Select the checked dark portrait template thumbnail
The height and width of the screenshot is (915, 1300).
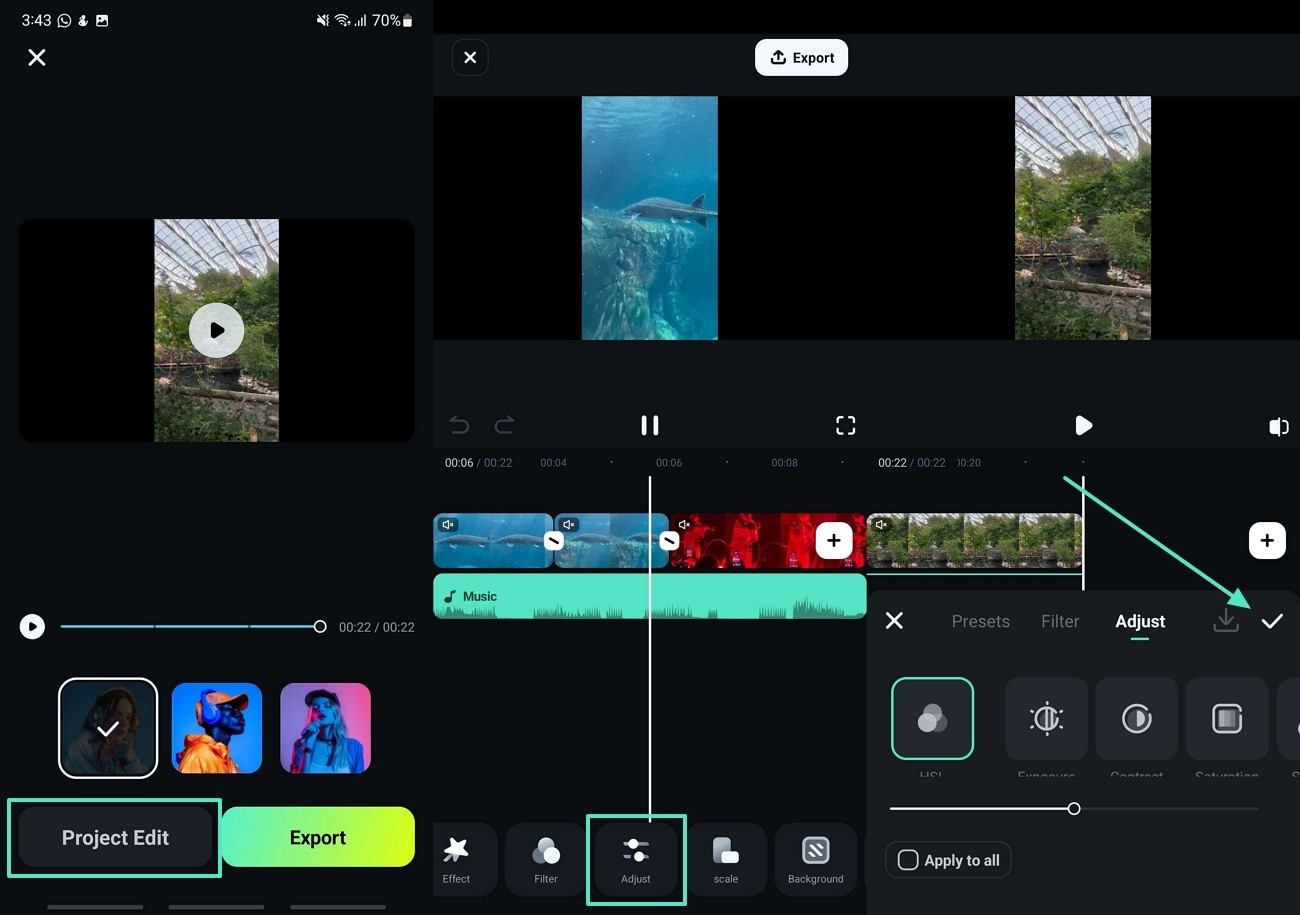108,728
